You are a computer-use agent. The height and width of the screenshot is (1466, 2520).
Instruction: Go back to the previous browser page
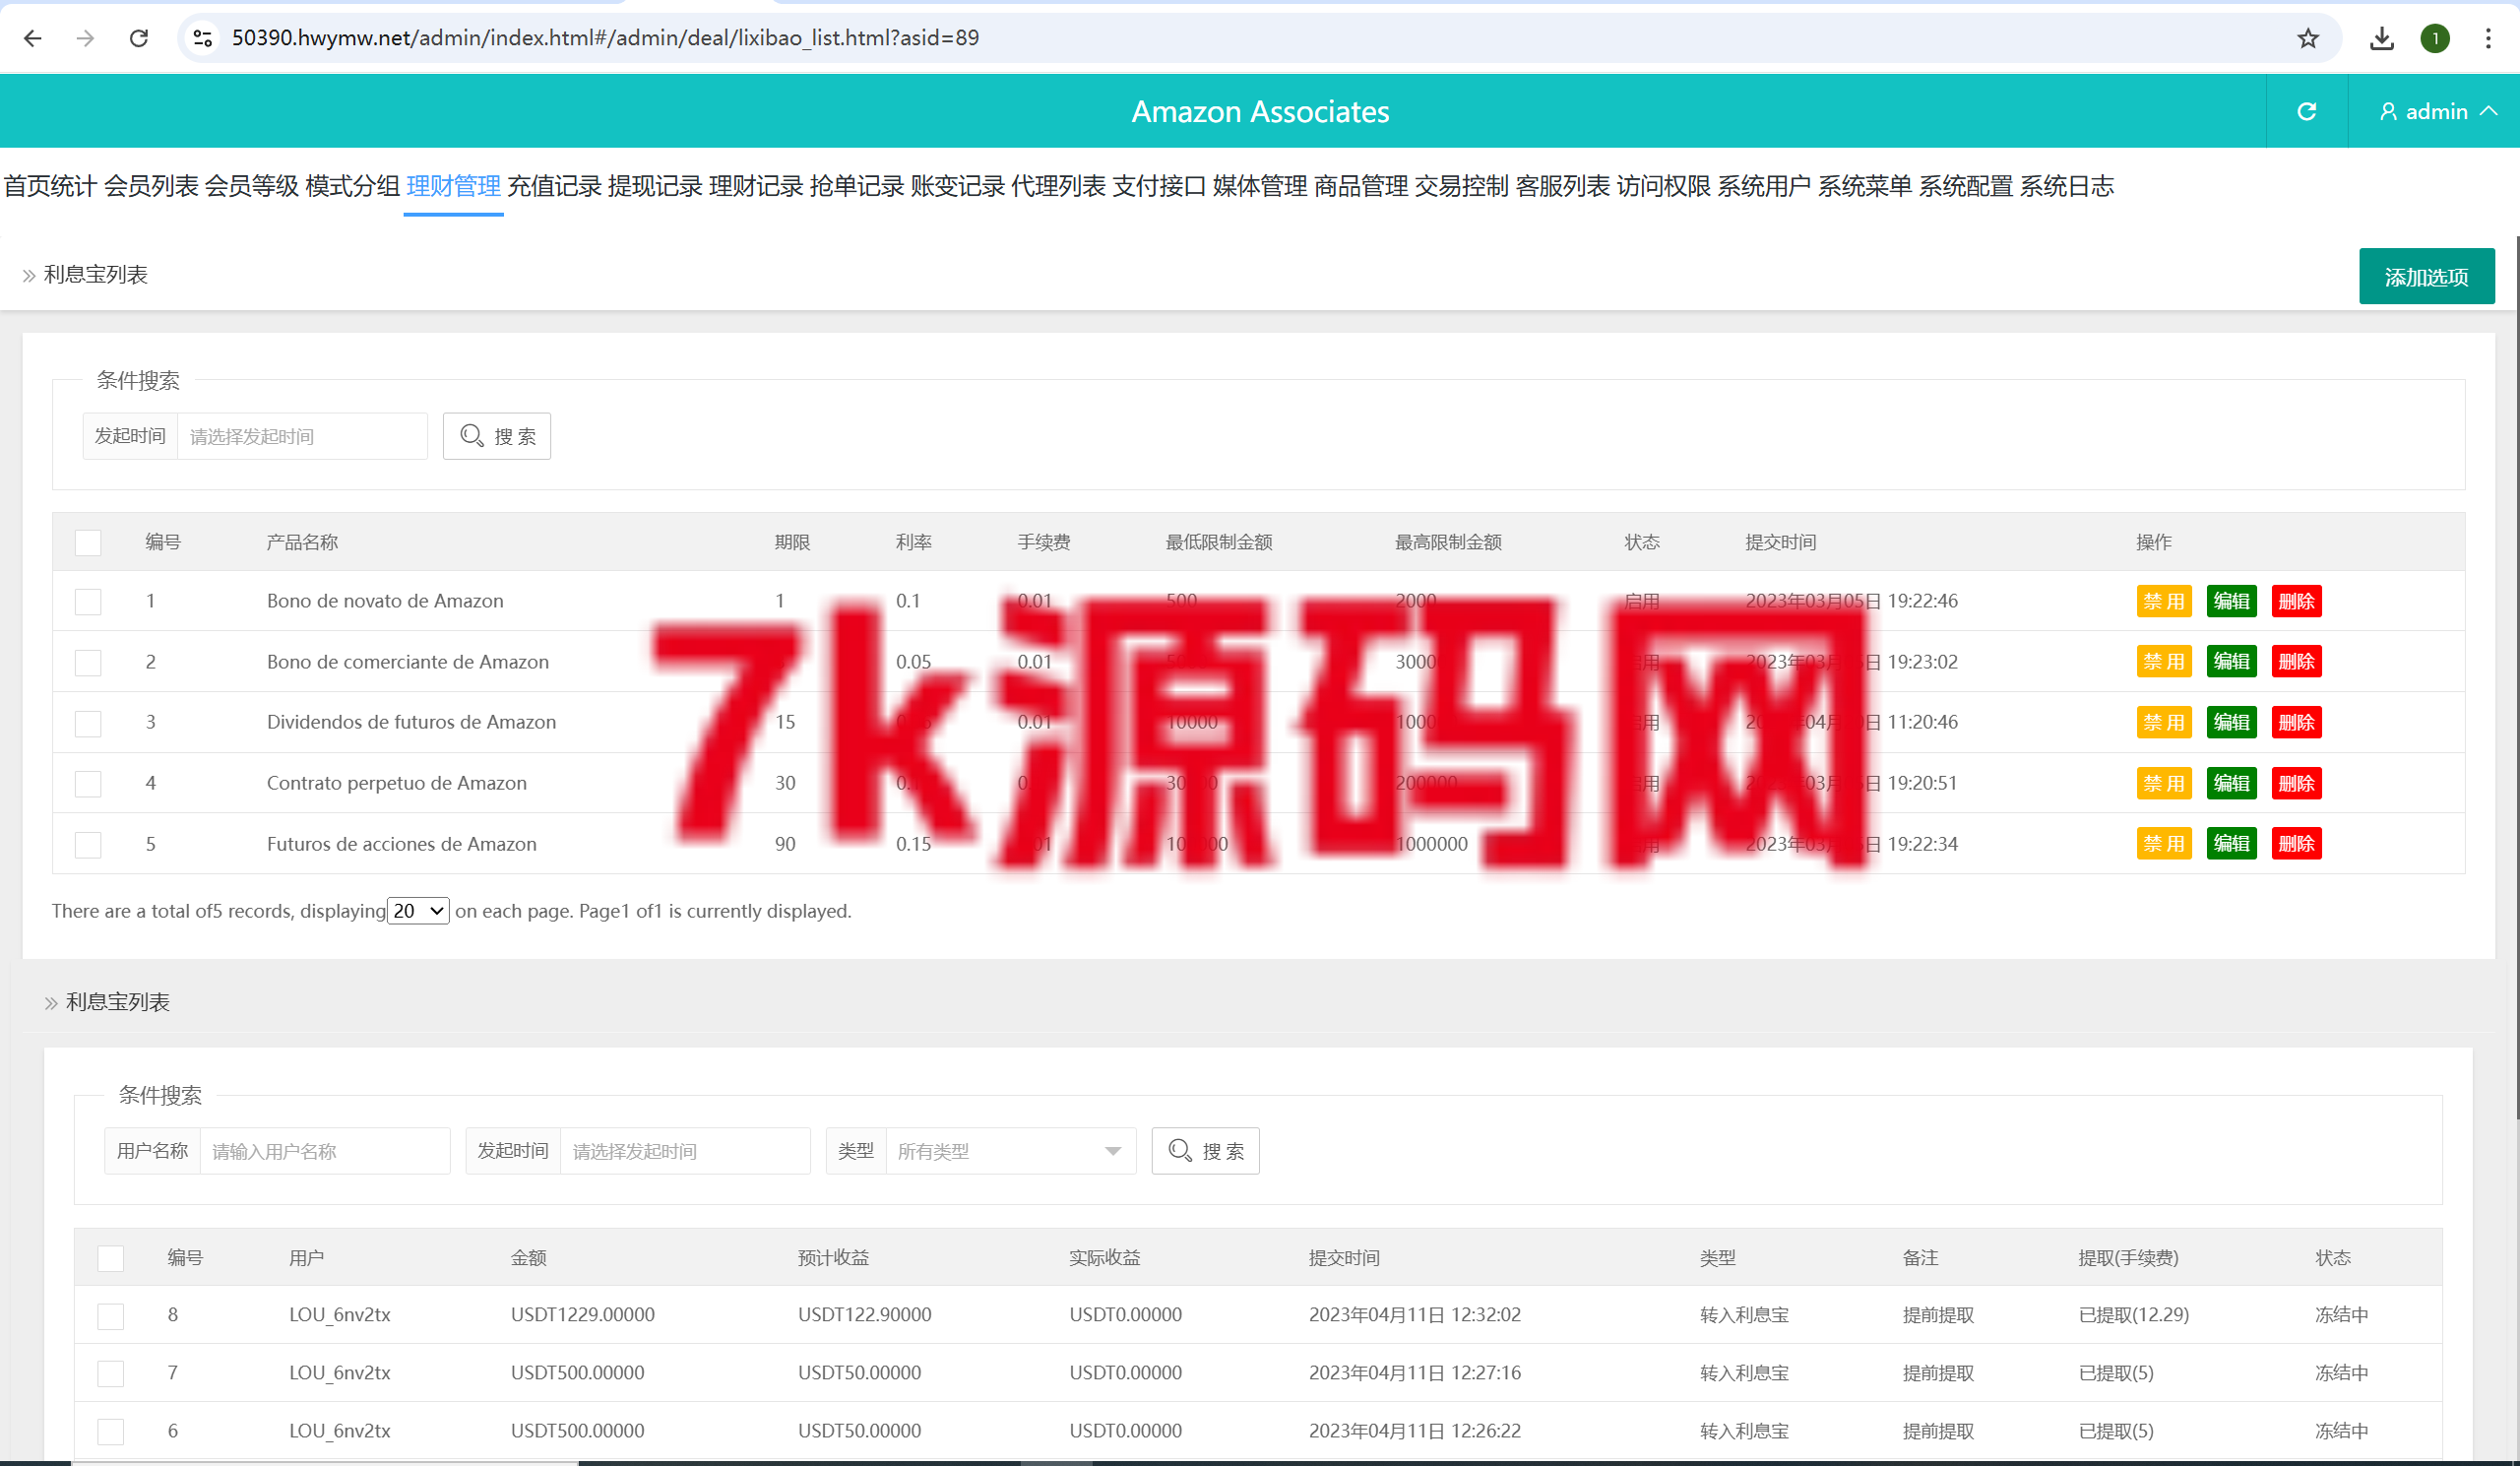point(33,38)
